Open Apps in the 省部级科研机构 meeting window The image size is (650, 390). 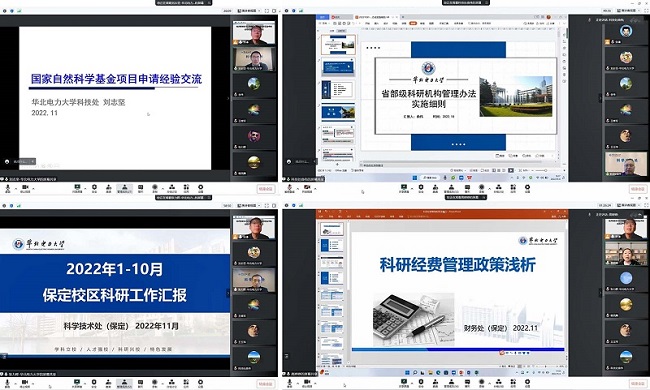pos(513,189)
